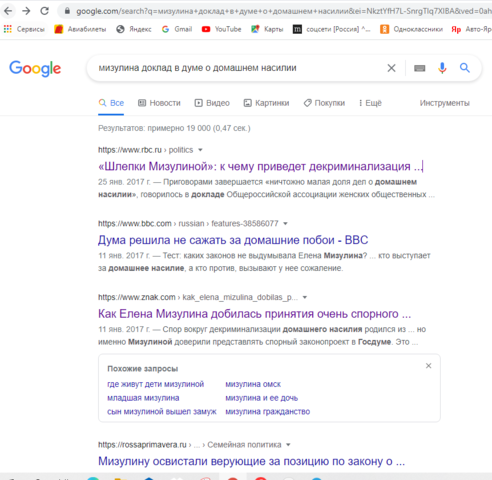This screenshot has width=492, height=480.
Task: Search мизулина и ее дочь
Action: pyautogui.click(x=261, y=398)
